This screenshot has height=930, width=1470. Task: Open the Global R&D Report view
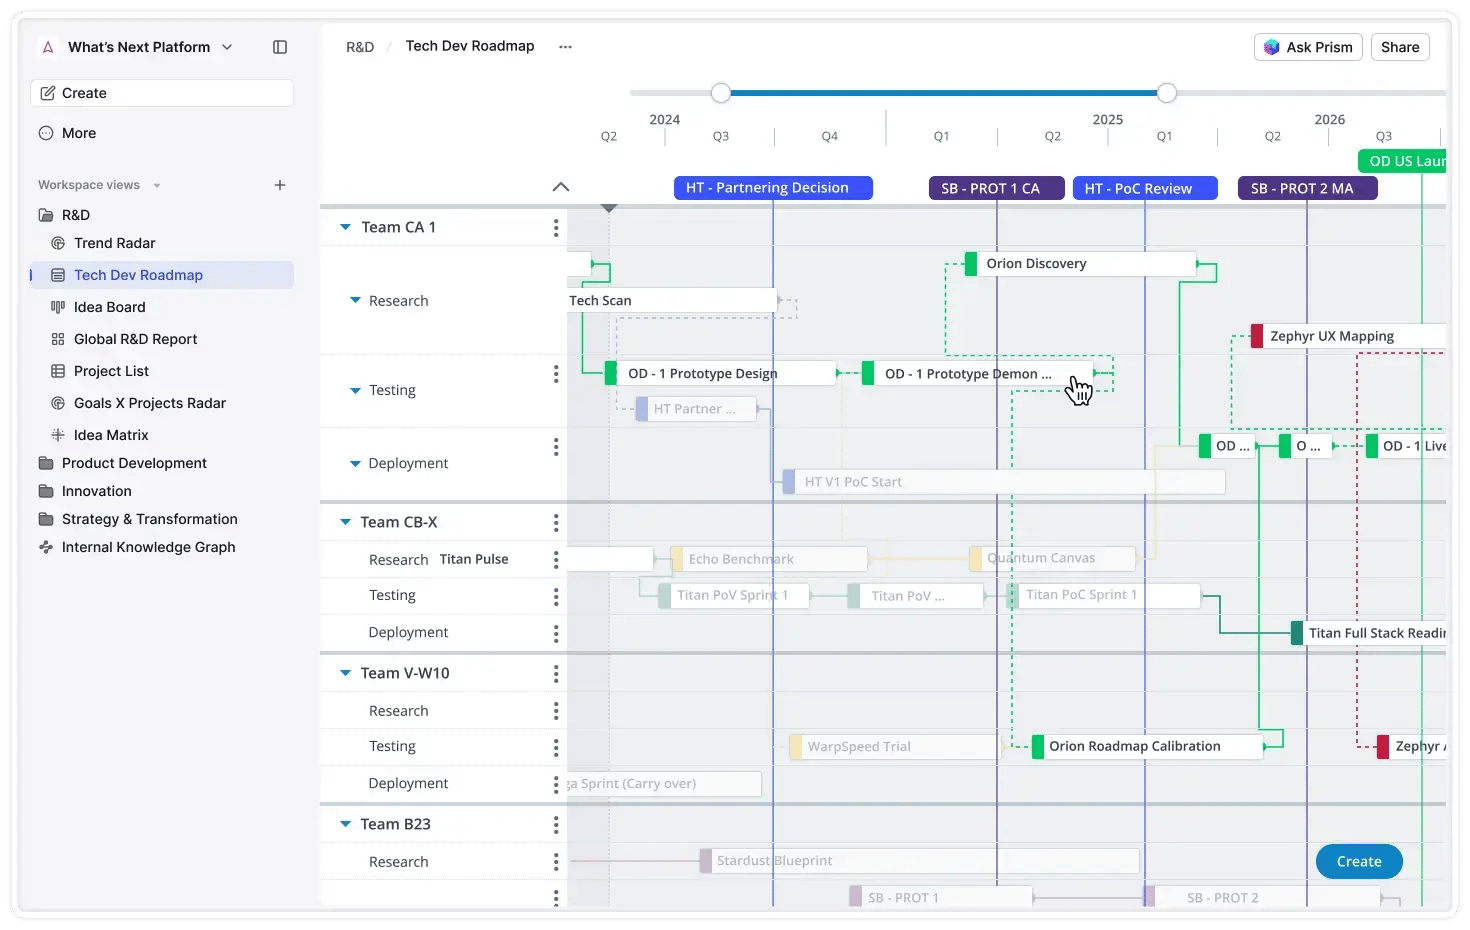pos(135,339)
